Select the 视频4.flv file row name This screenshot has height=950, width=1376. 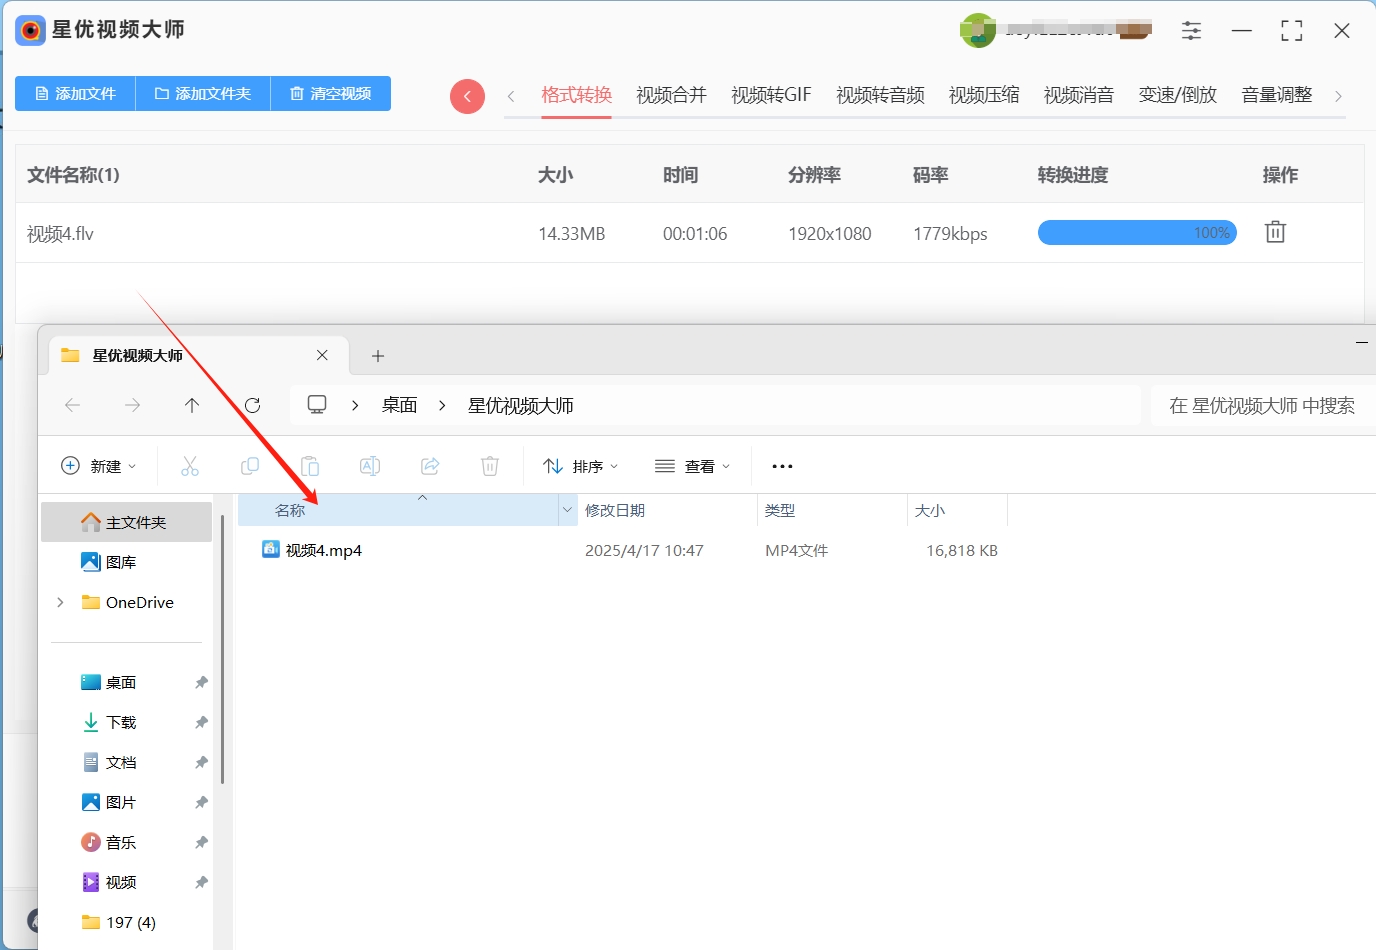coord(60,234)
